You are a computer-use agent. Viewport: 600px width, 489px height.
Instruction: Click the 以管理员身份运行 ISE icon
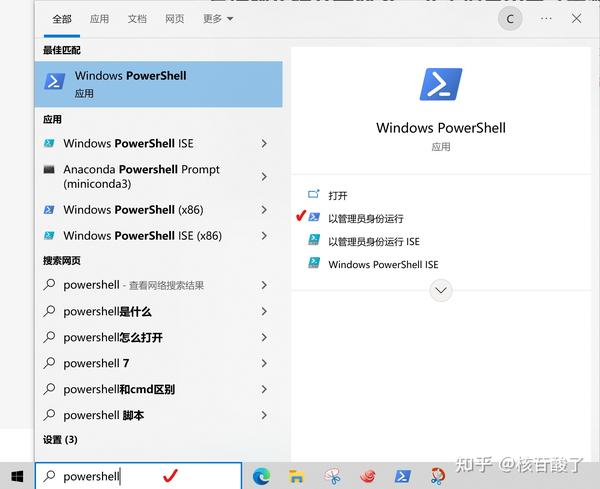click(x=314, y=240)
